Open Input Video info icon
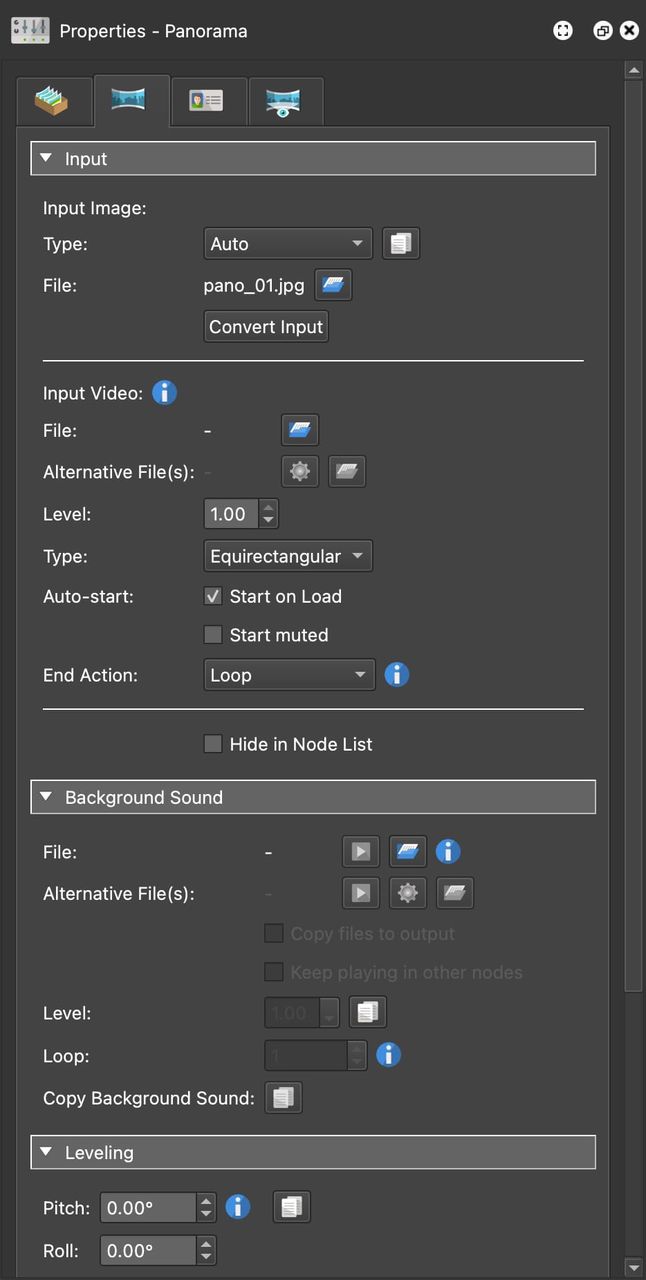This screenshot has width=646, height=1280. [164, 393]
